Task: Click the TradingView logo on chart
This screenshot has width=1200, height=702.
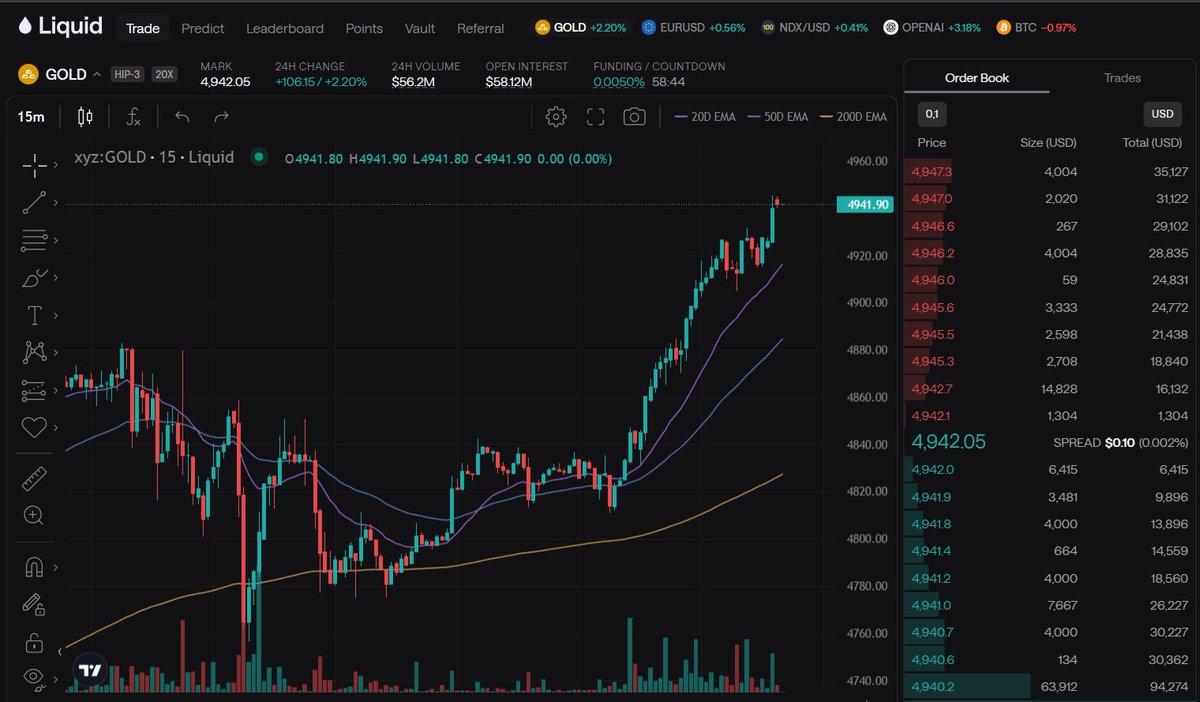Action: 91,671
